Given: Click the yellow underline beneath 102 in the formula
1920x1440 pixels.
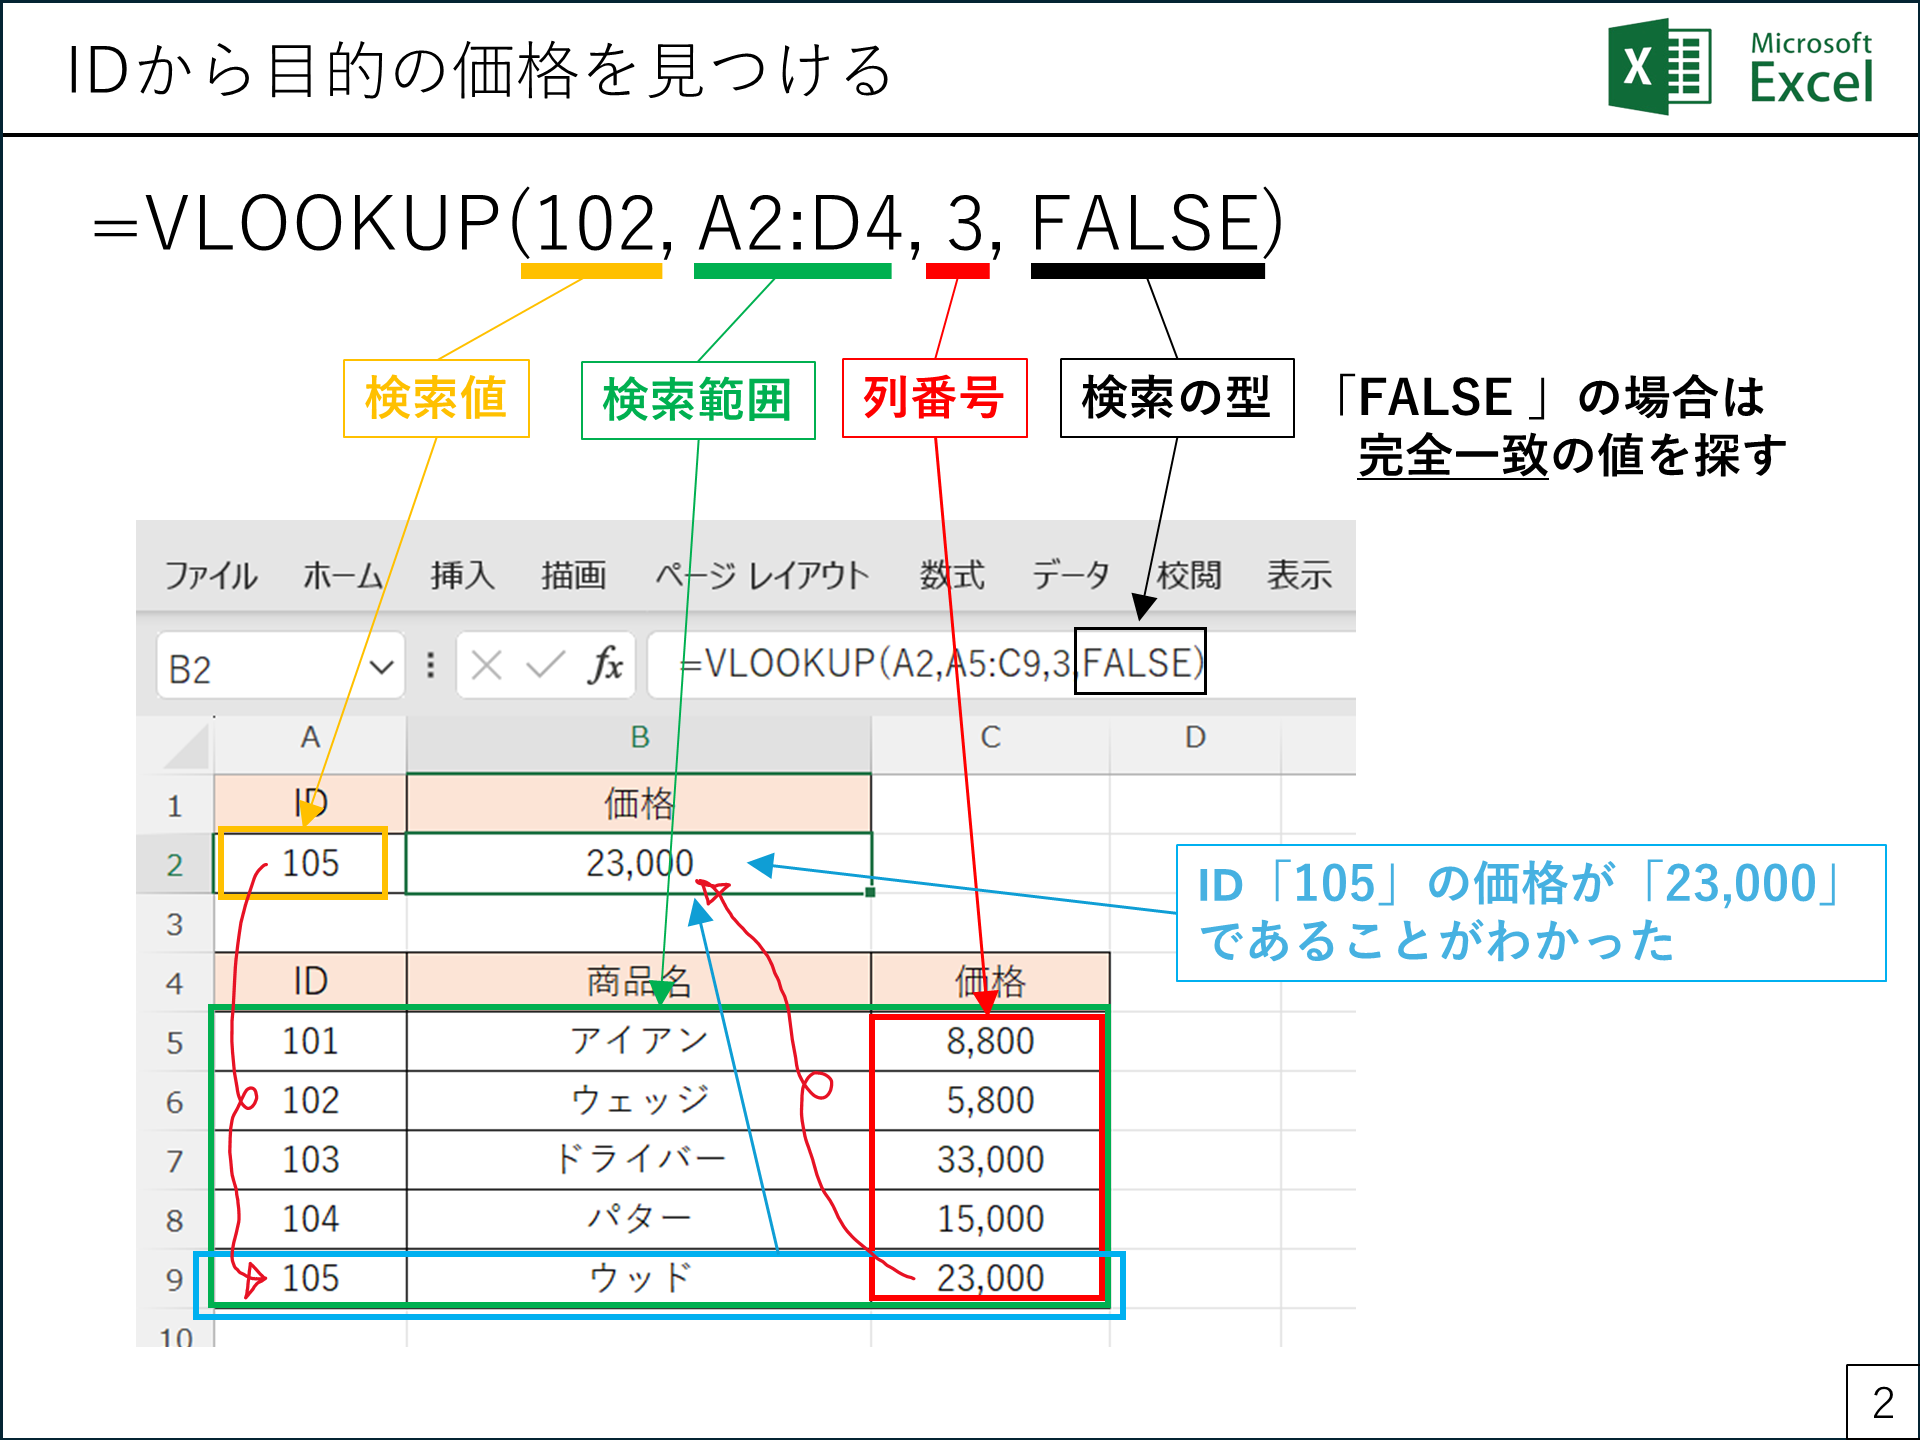Looking at the screenshot, I should [592, 268].
